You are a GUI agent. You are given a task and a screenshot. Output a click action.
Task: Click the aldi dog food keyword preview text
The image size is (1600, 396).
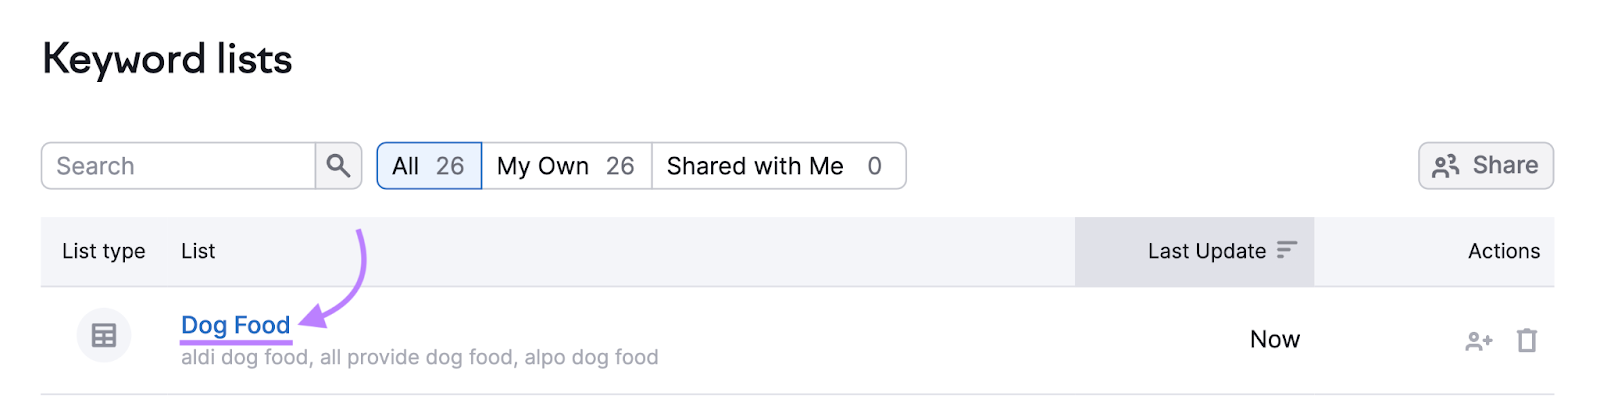[x=245, y=357]
